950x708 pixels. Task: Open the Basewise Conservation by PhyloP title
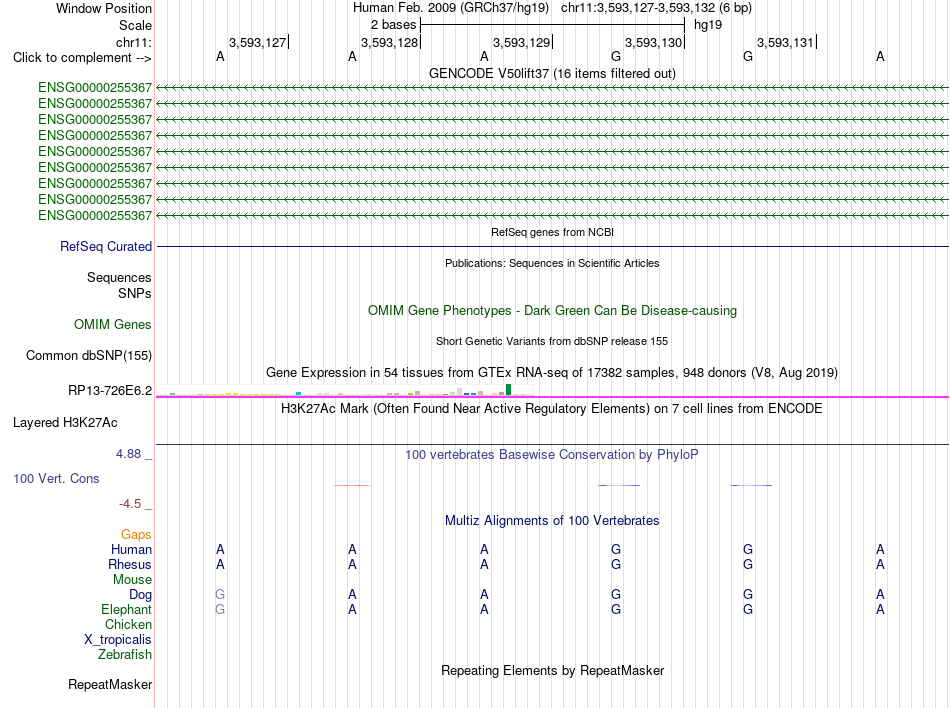pos(552,454)
